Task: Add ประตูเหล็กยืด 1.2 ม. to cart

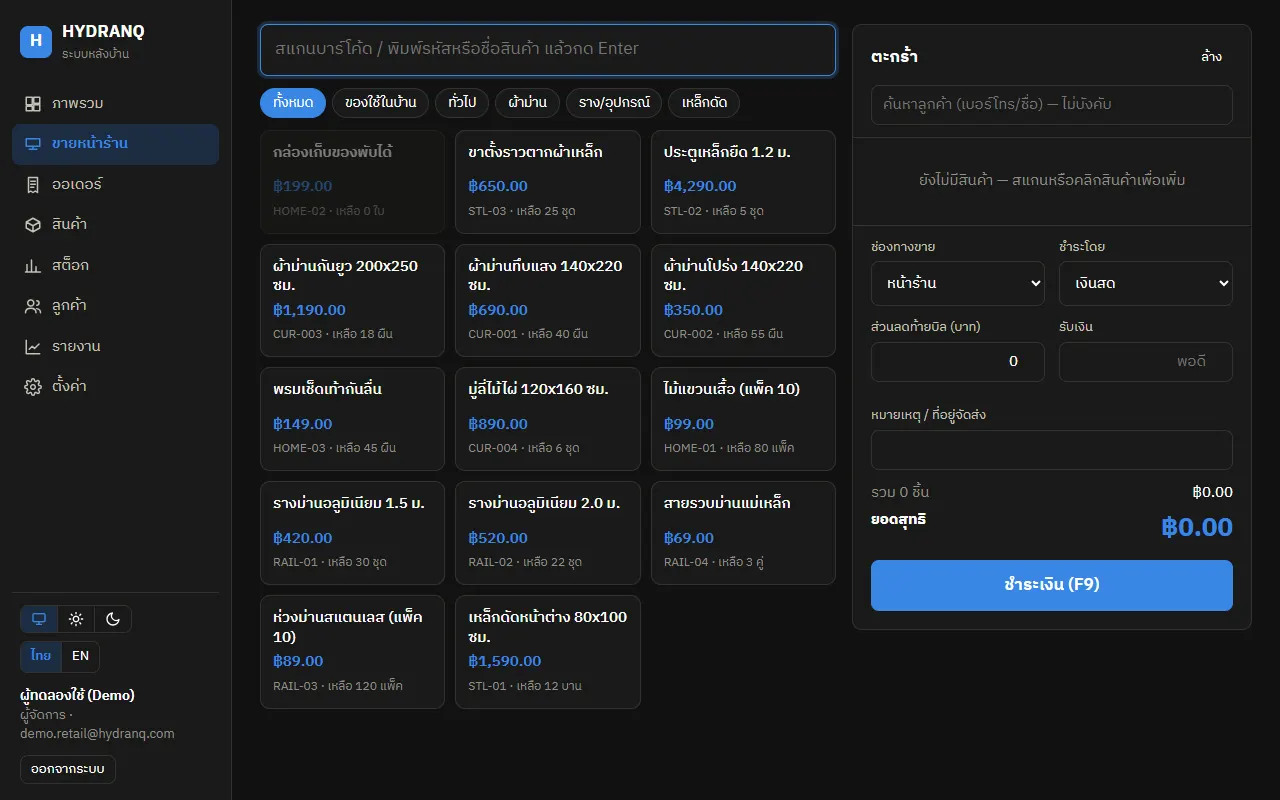Action: pos(743,182)
